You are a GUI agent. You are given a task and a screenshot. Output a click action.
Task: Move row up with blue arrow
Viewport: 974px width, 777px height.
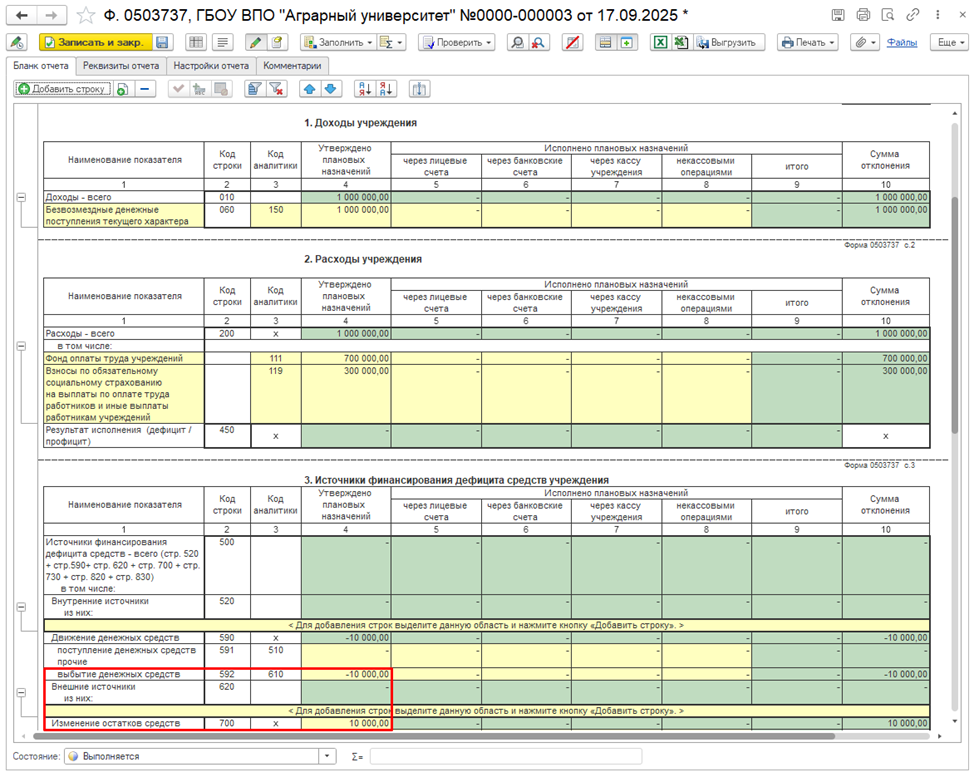tap(309, 89)
